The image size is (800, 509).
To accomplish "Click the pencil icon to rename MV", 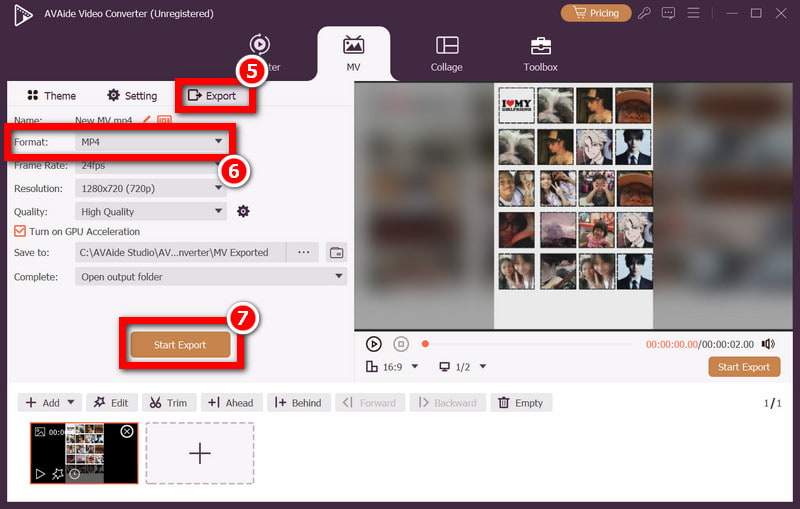I will click(x=147, y=120).
